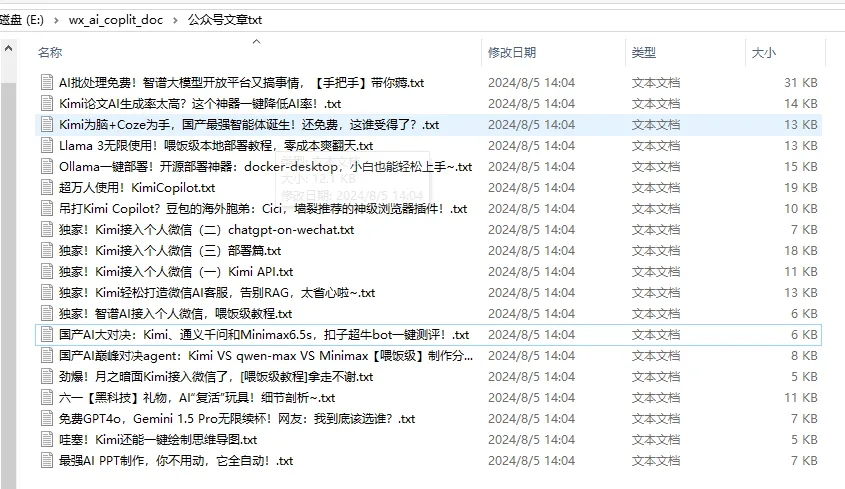Sort files by 类型 column header

click(x=644, y=53)
